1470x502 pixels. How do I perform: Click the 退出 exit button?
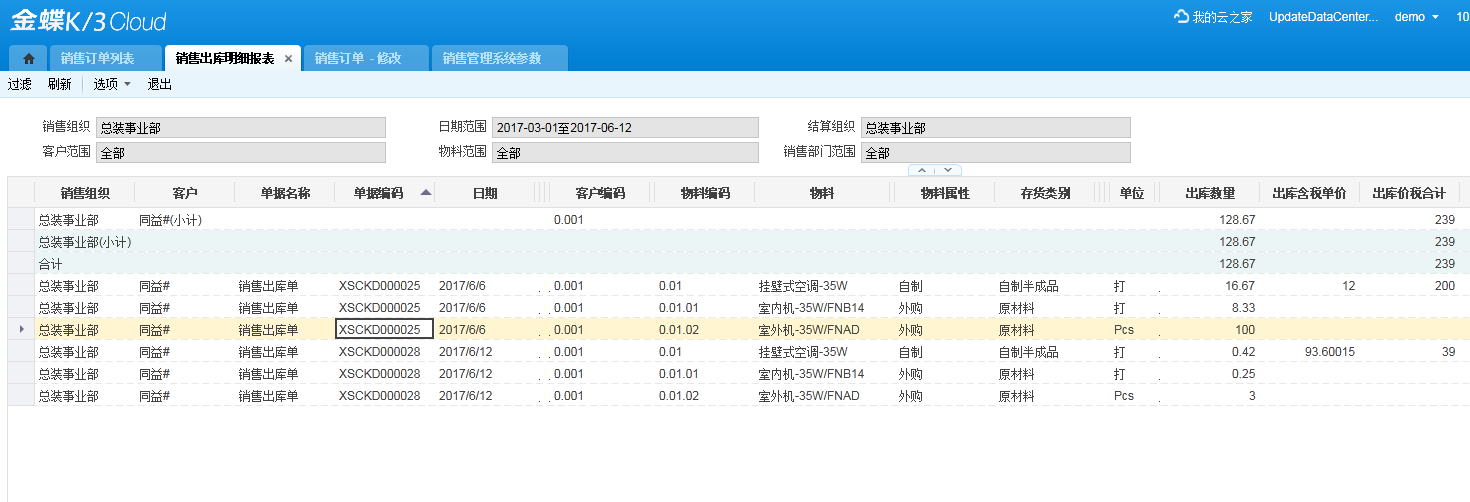coord(160,84)
